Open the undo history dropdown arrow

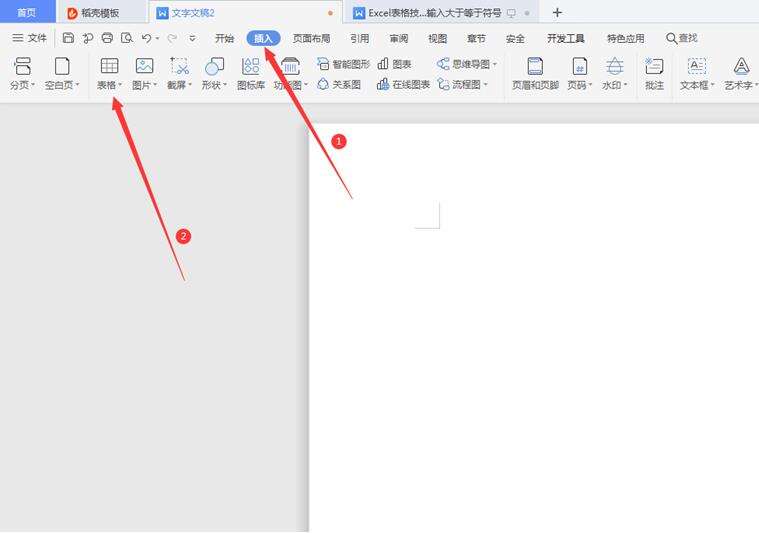(157, 38)
